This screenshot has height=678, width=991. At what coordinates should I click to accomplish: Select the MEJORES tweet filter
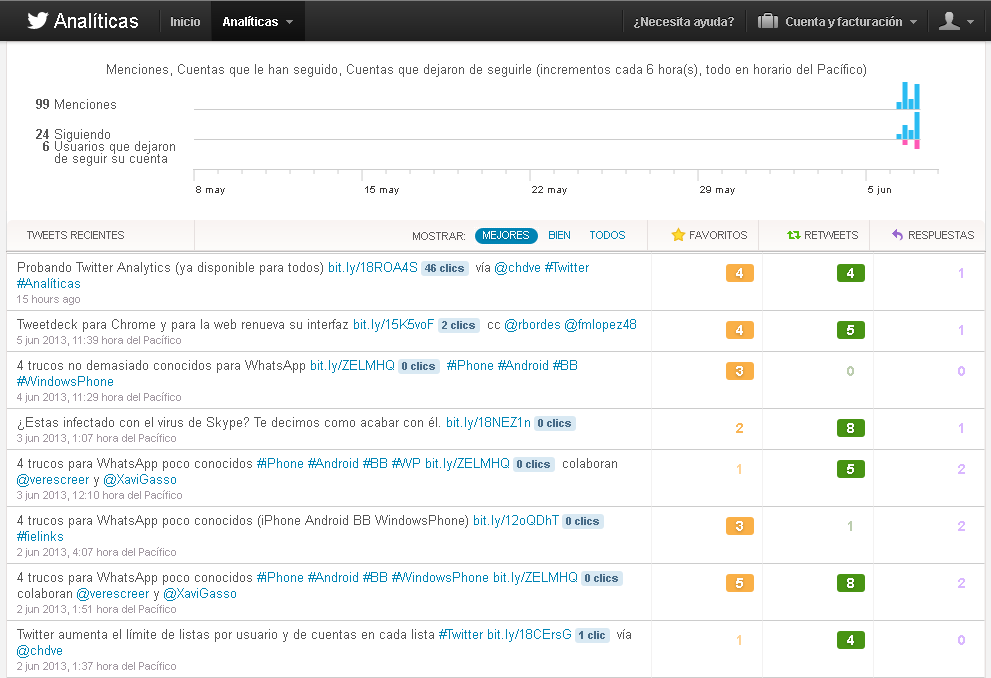[506, 236]
